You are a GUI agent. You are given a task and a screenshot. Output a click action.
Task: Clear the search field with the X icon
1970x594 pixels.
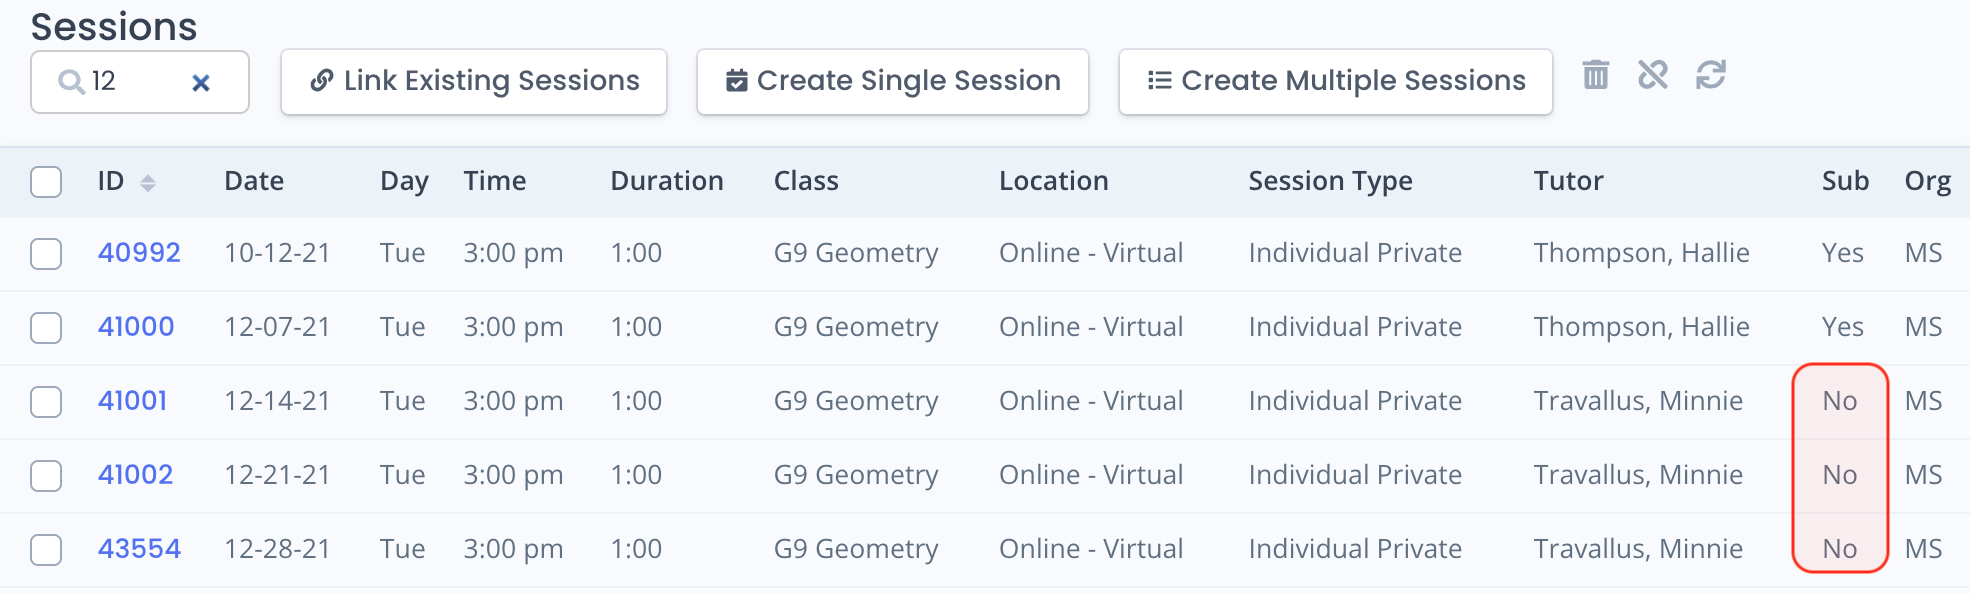[x=201, y=83]
